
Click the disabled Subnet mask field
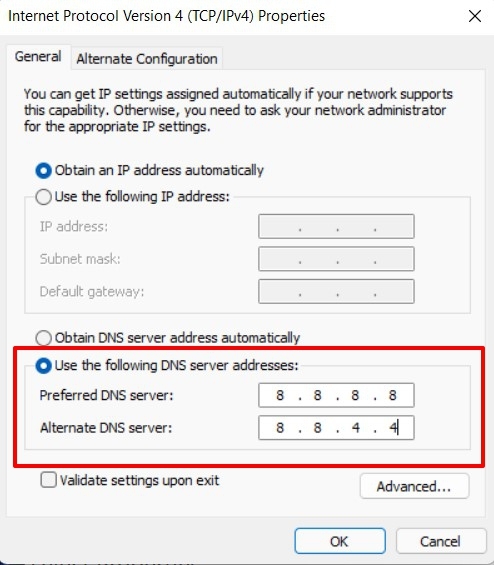point(336,259)
